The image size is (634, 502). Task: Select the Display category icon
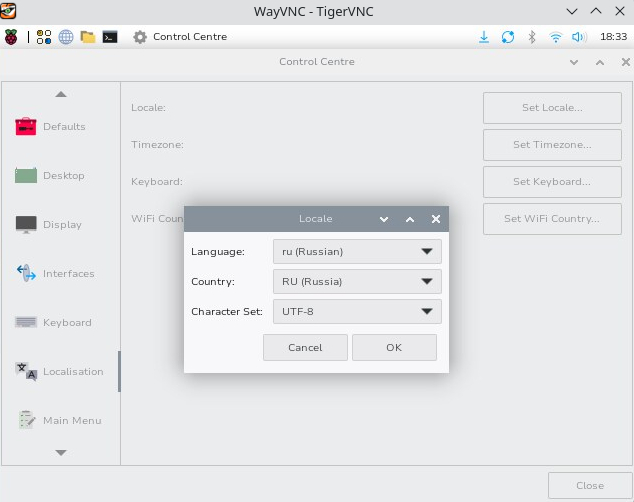(26, 224)
